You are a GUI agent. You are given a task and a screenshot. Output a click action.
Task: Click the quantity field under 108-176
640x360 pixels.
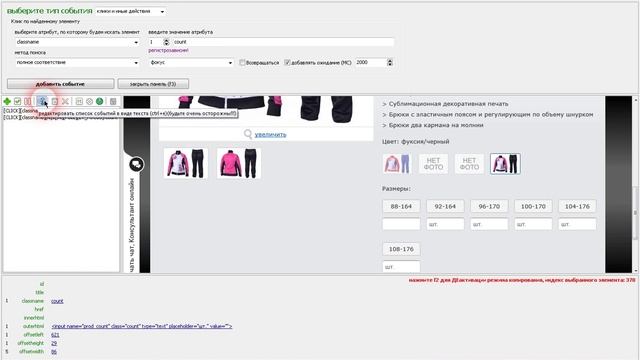pyautogui.click(x=401, y=267)
